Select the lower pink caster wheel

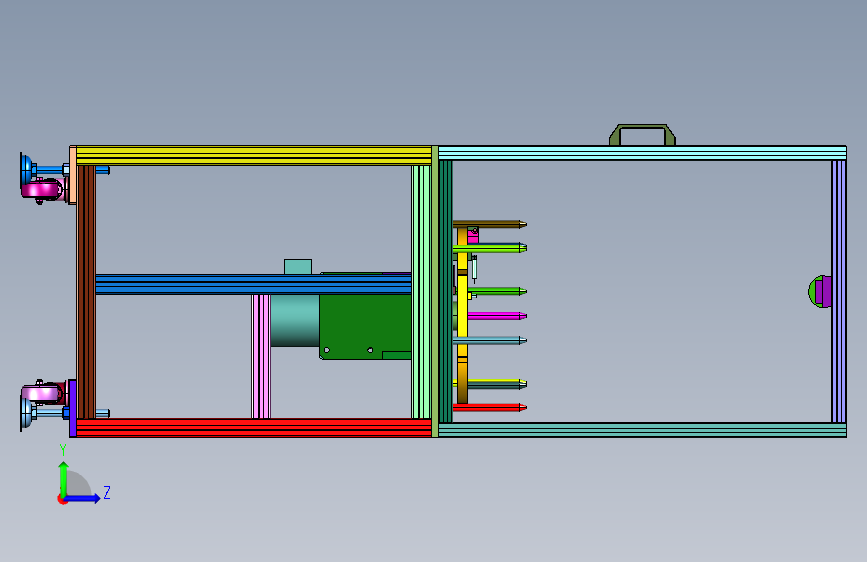tap(41, 394)
